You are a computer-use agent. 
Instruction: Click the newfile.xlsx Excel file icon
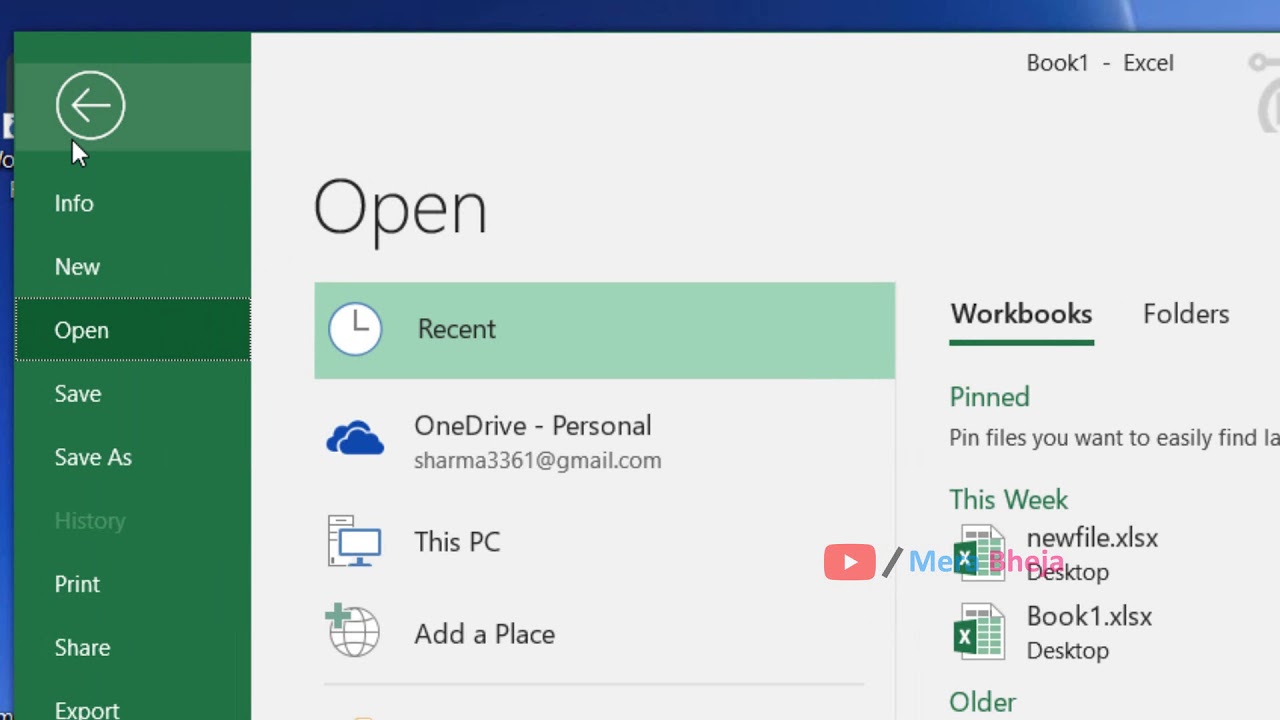coord(979,553)
